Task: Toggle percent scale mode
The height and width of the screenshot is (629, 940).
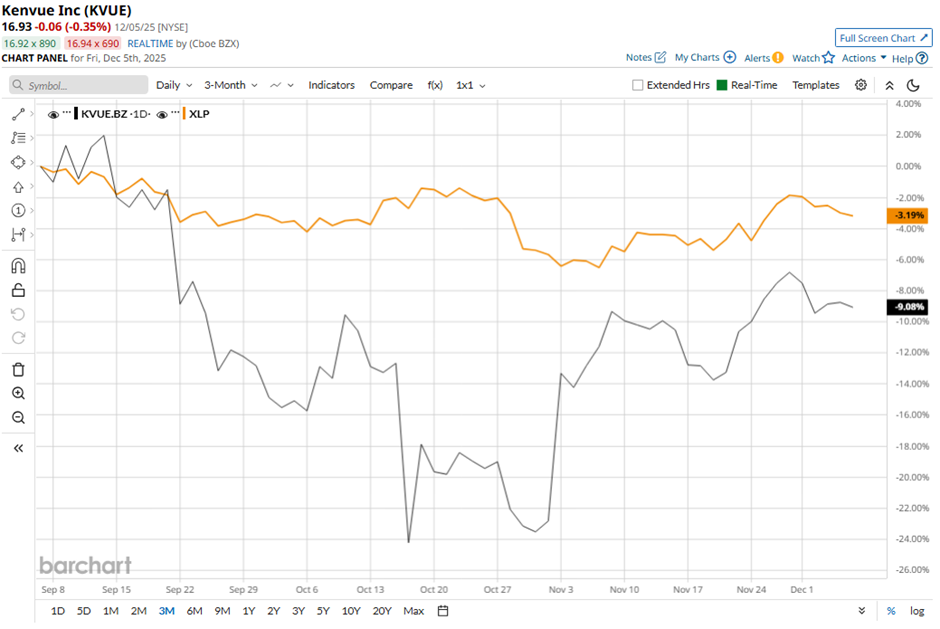Action: click(x=891, y=611)
